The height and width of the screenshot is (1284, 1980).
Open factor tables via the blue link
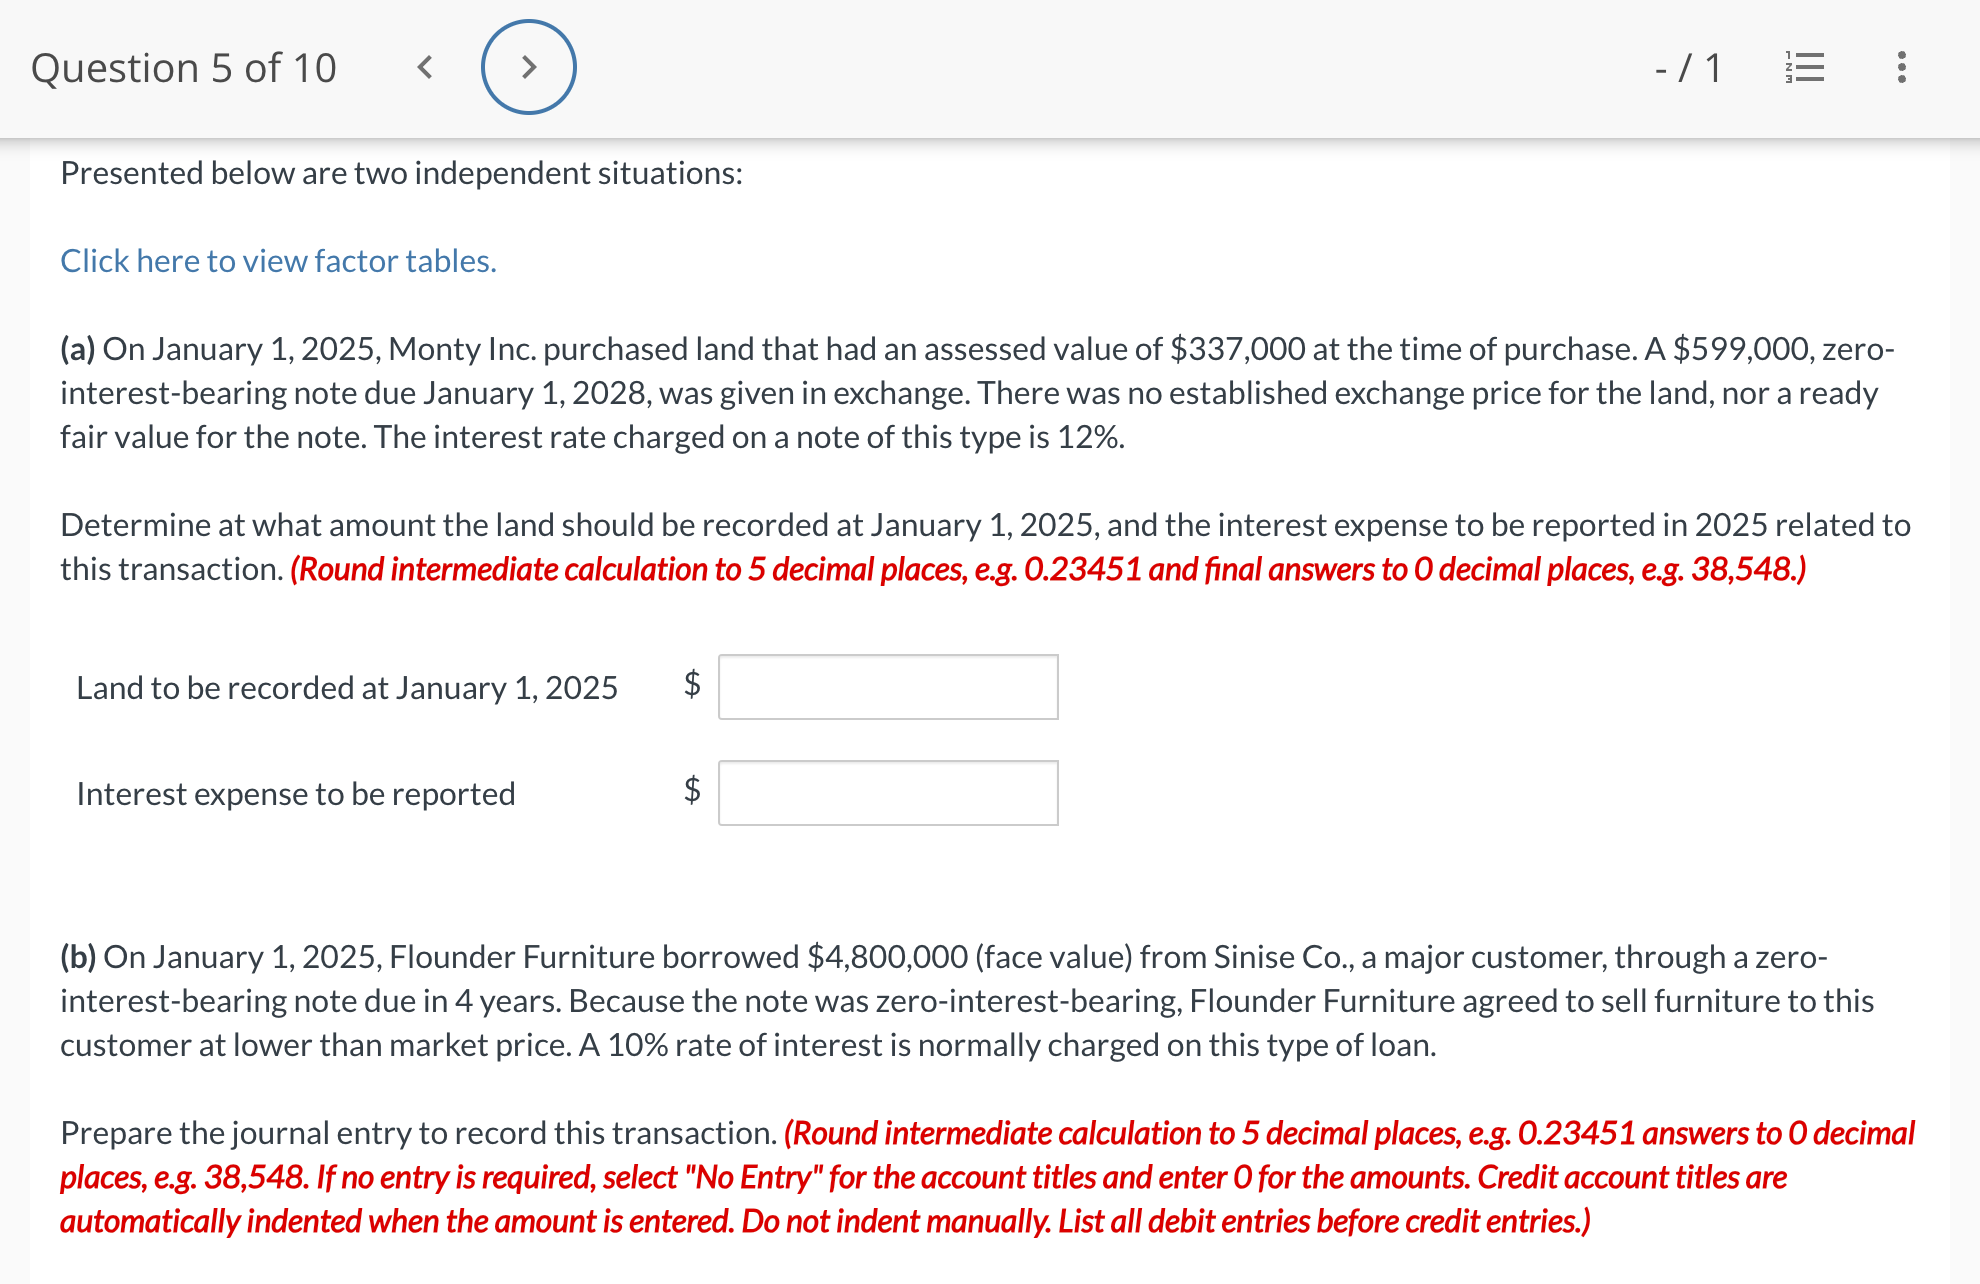277,260
